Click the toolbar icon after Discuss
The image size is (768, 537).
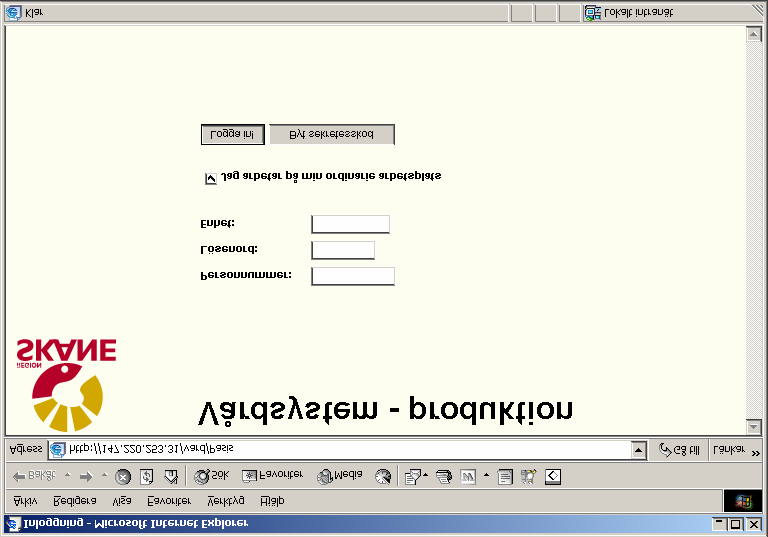(528, 477)
